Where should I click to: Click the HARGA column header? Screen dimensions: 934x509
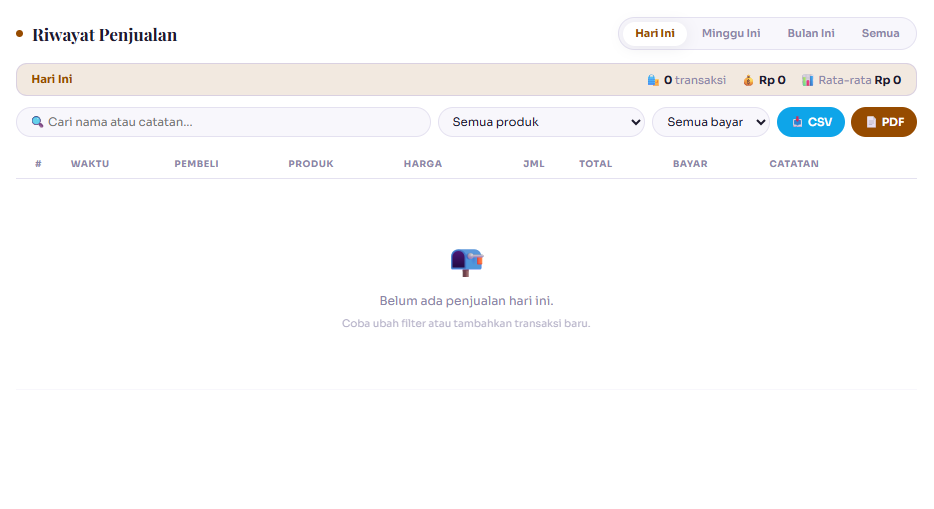pyautogui.click(x=423, y=164)
